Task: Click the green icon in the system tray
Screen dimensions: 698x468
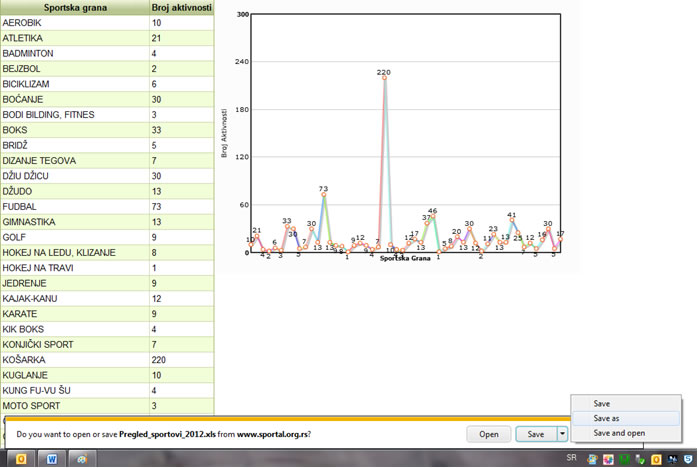Action: (624, 459)
